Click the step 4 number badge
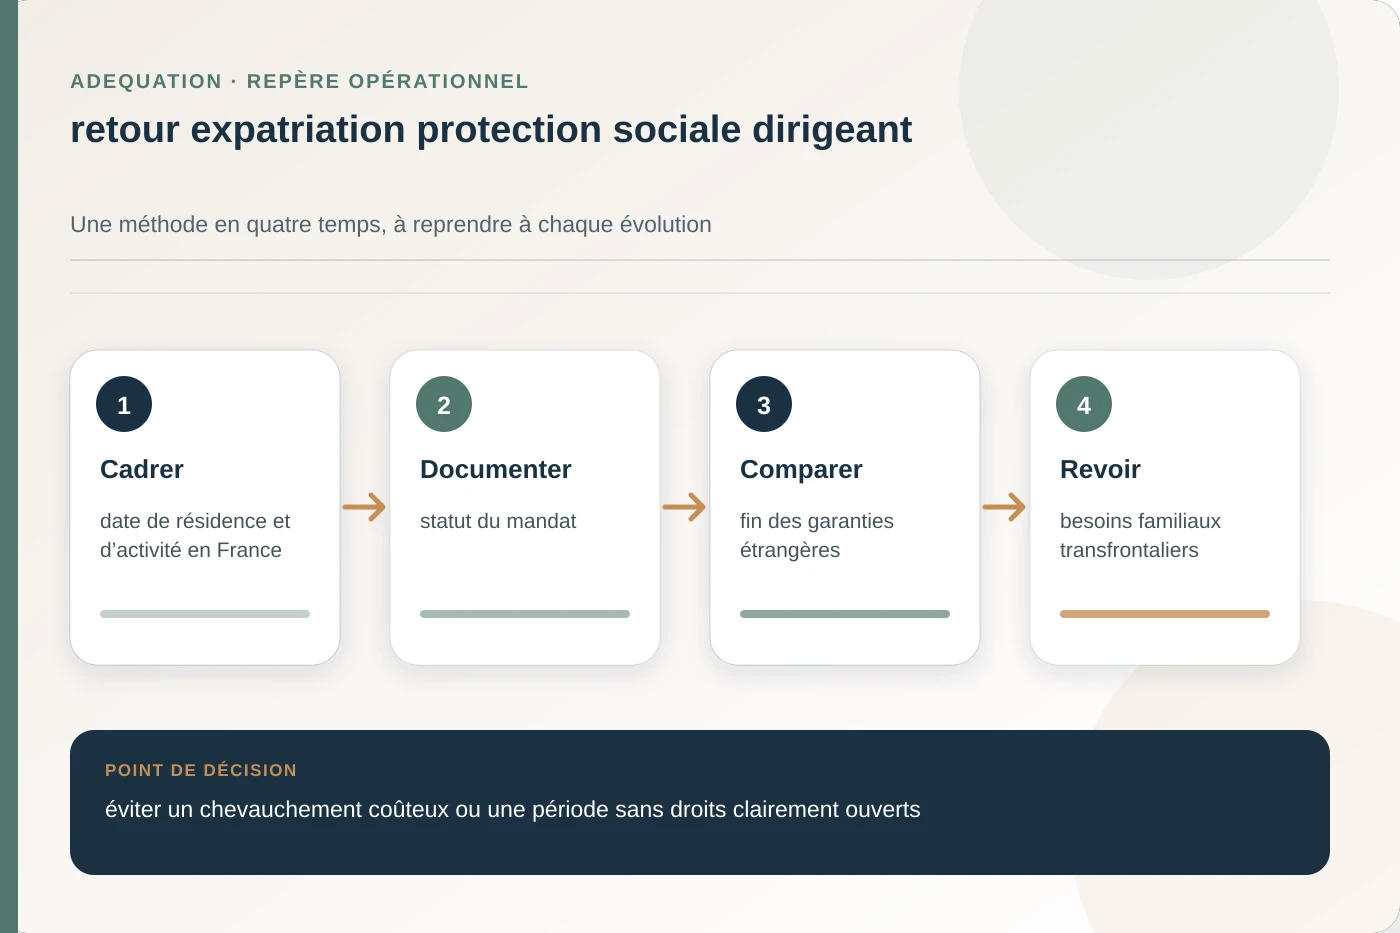Image resolution: width=1400 pixels, height=933 pixels. point(1084,404)
